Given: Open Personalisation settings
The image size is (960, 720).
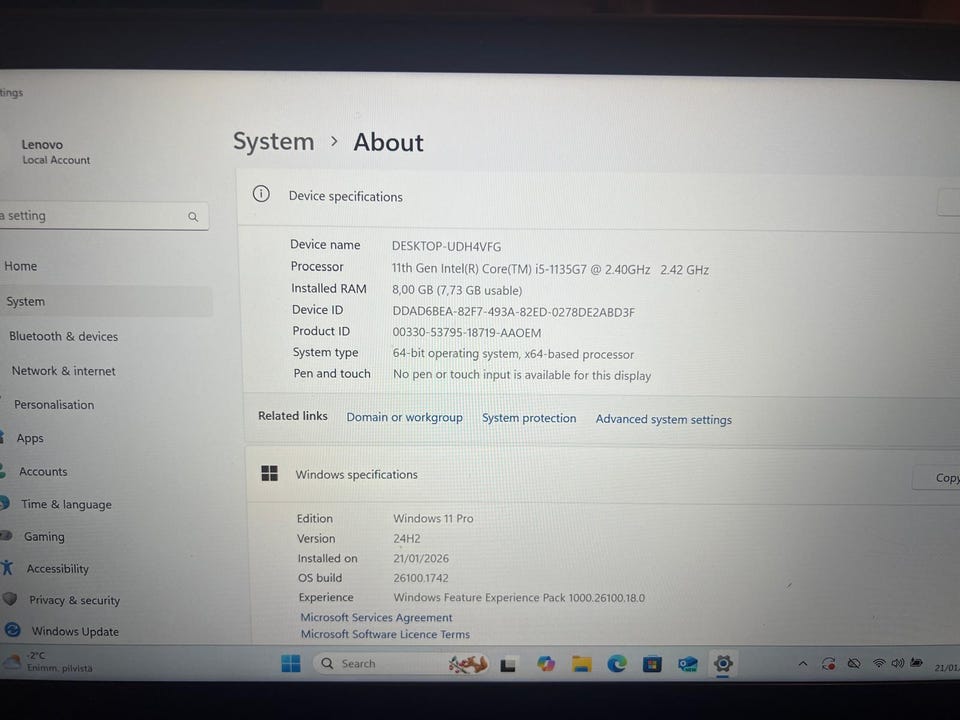Looking at the screenshot, I should click(x=54, y=405).
